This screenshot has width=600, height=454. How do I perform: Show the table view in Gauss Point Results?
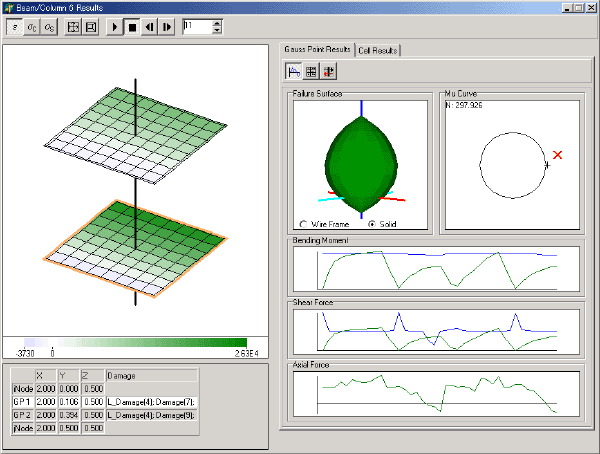(x=312, y=71)
